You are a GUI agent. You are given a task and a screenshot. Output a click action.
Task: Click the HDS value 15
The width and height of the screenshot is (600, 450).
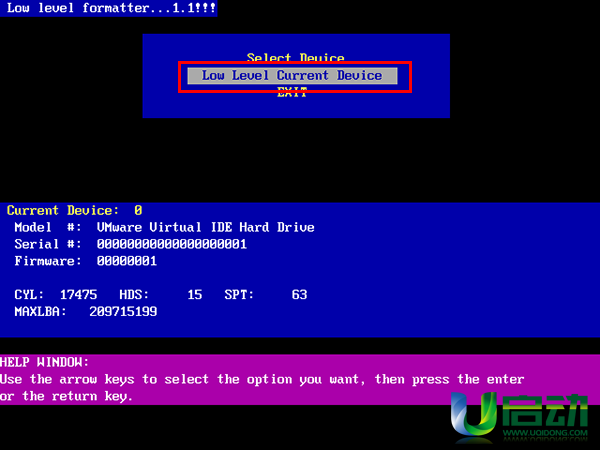pos(194,295)
